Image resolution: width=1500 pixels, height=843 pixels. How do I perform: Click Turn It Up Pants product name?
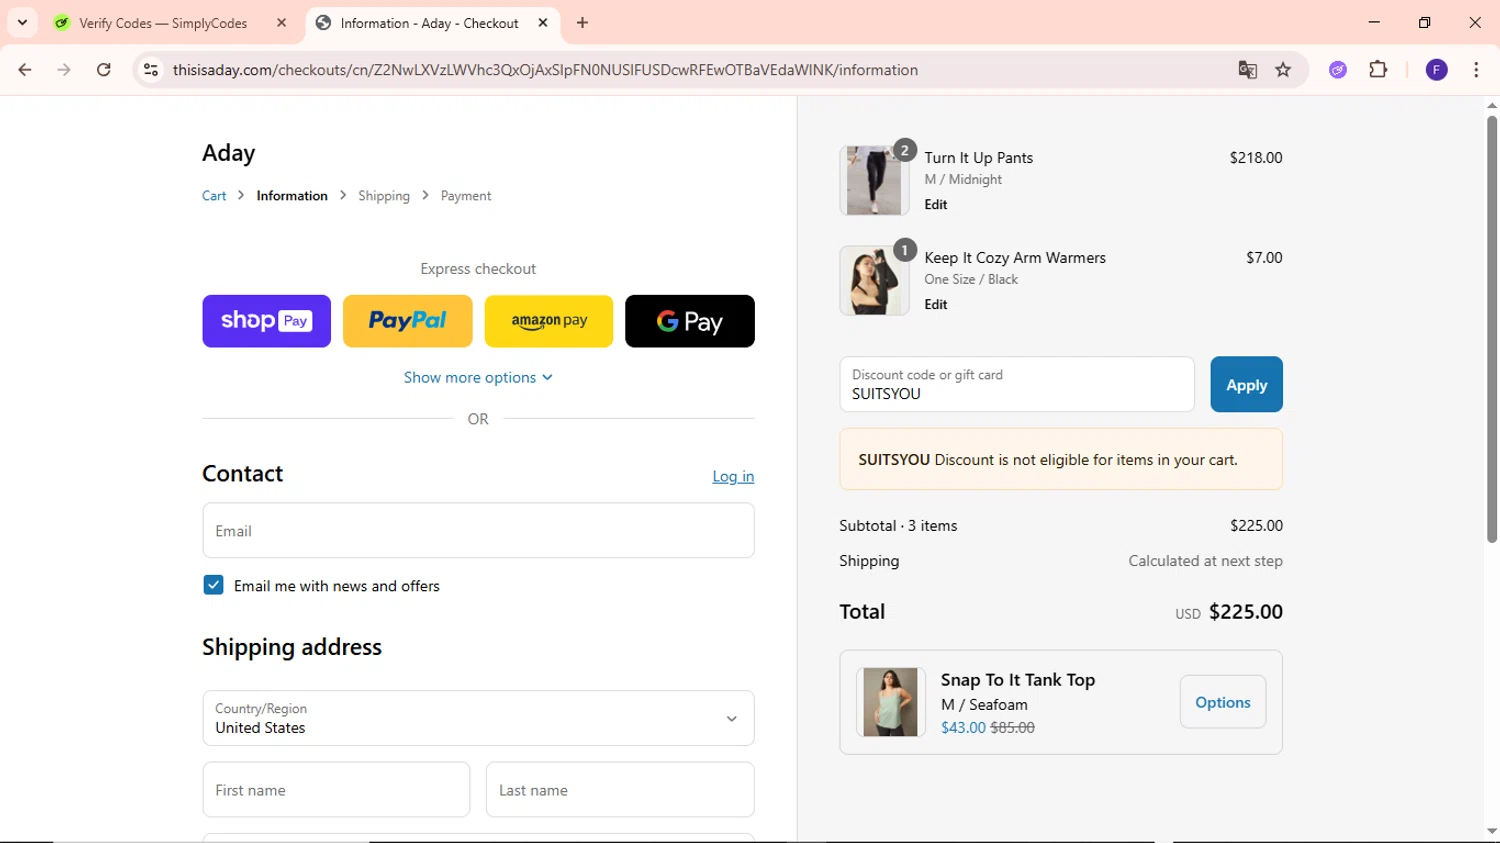(979, 158)
